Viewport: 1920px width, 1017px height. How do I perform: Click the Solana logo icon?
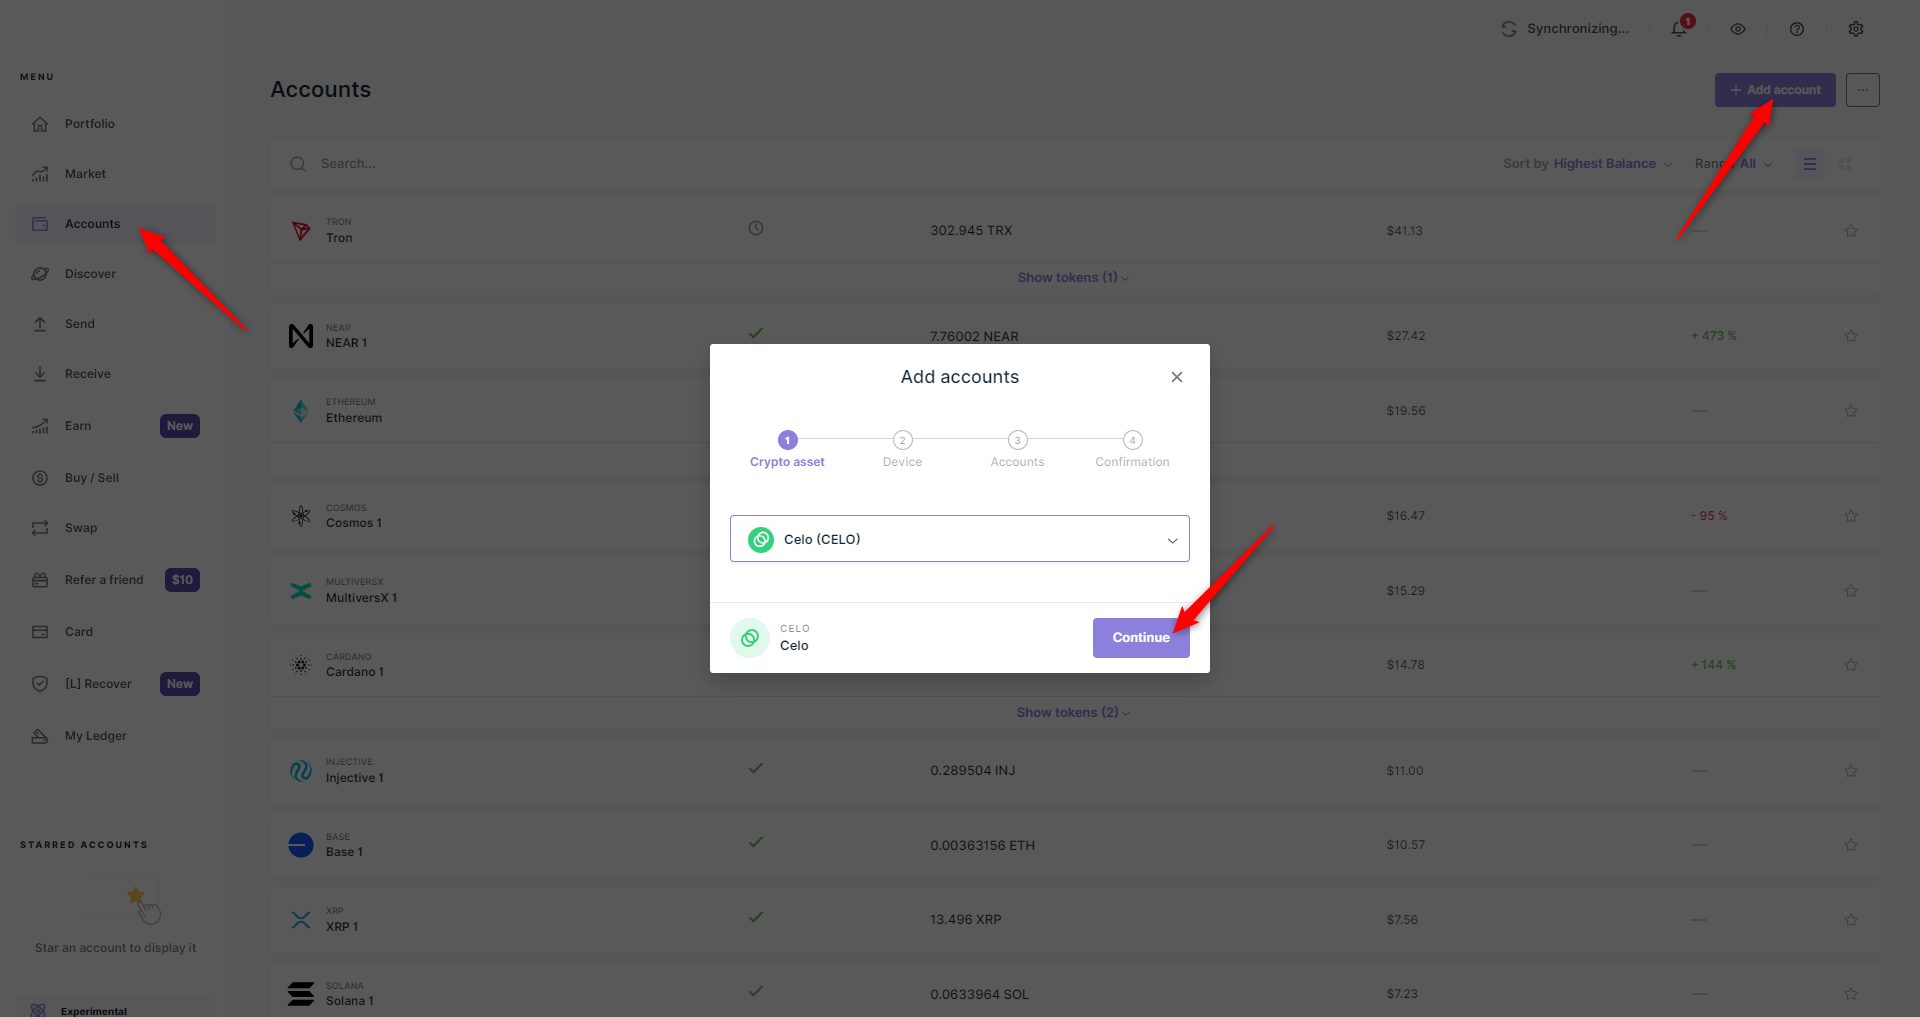tap(301, 994)
